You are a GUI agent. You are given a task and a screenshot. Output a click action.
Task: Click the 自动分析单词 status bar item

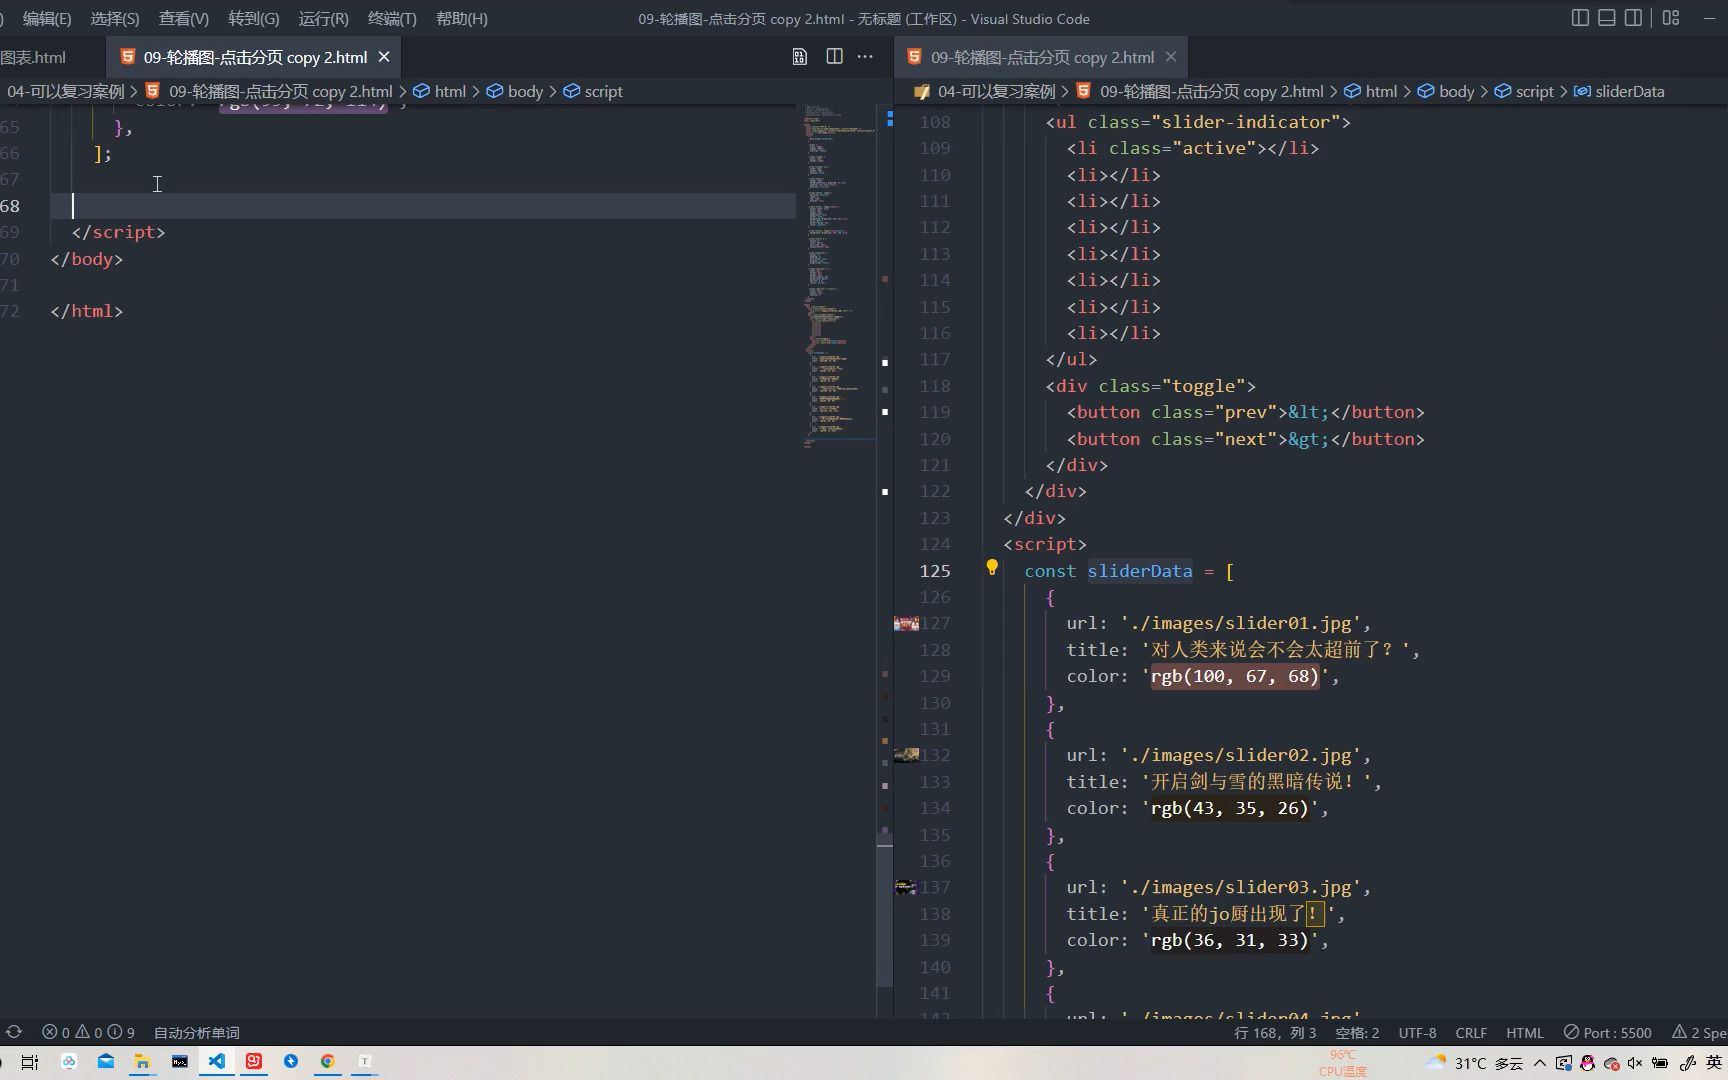[197, 1032]
